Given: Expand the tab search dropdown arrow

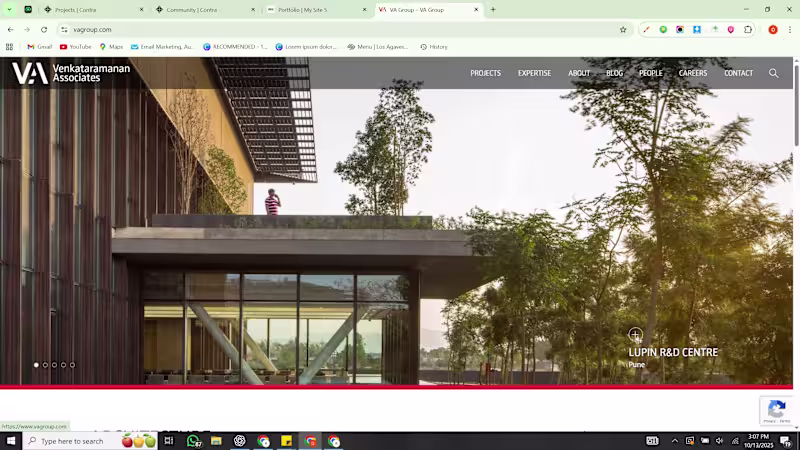Looking at the screenshot, I should pyautogui.click(x=9, y=9).
